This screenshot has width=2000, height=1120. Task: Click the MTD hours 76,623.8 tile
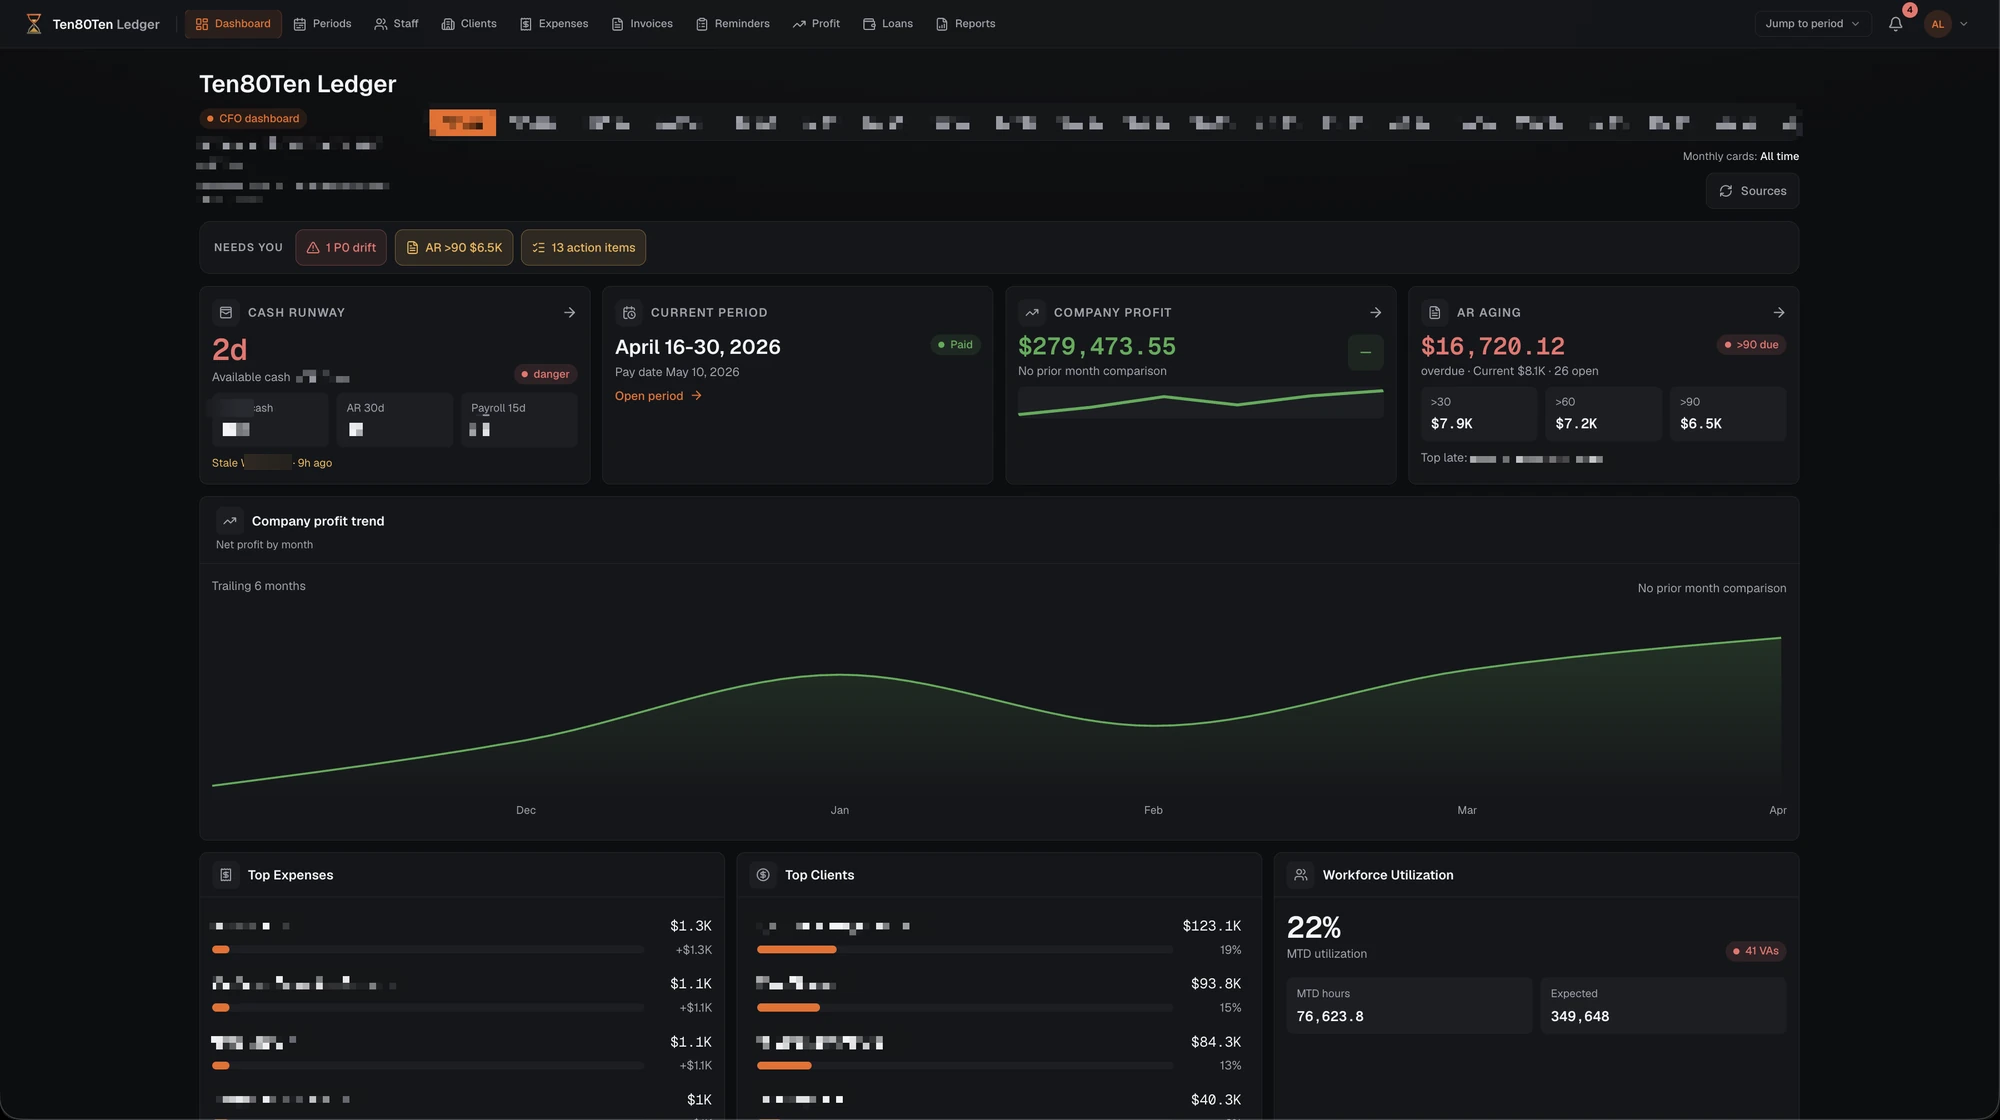pyautogui.click(x=1409, y=1006)
